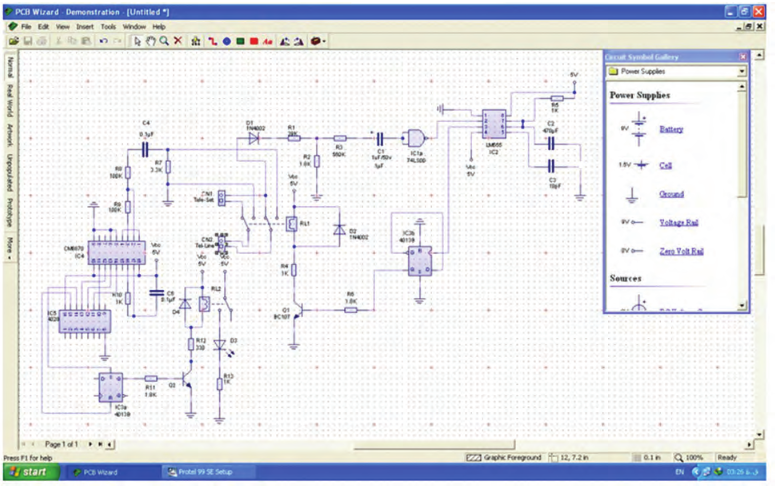The width and height of the screenshot is (779, 492).
Task: Open the Window menu
Action: 134,27
